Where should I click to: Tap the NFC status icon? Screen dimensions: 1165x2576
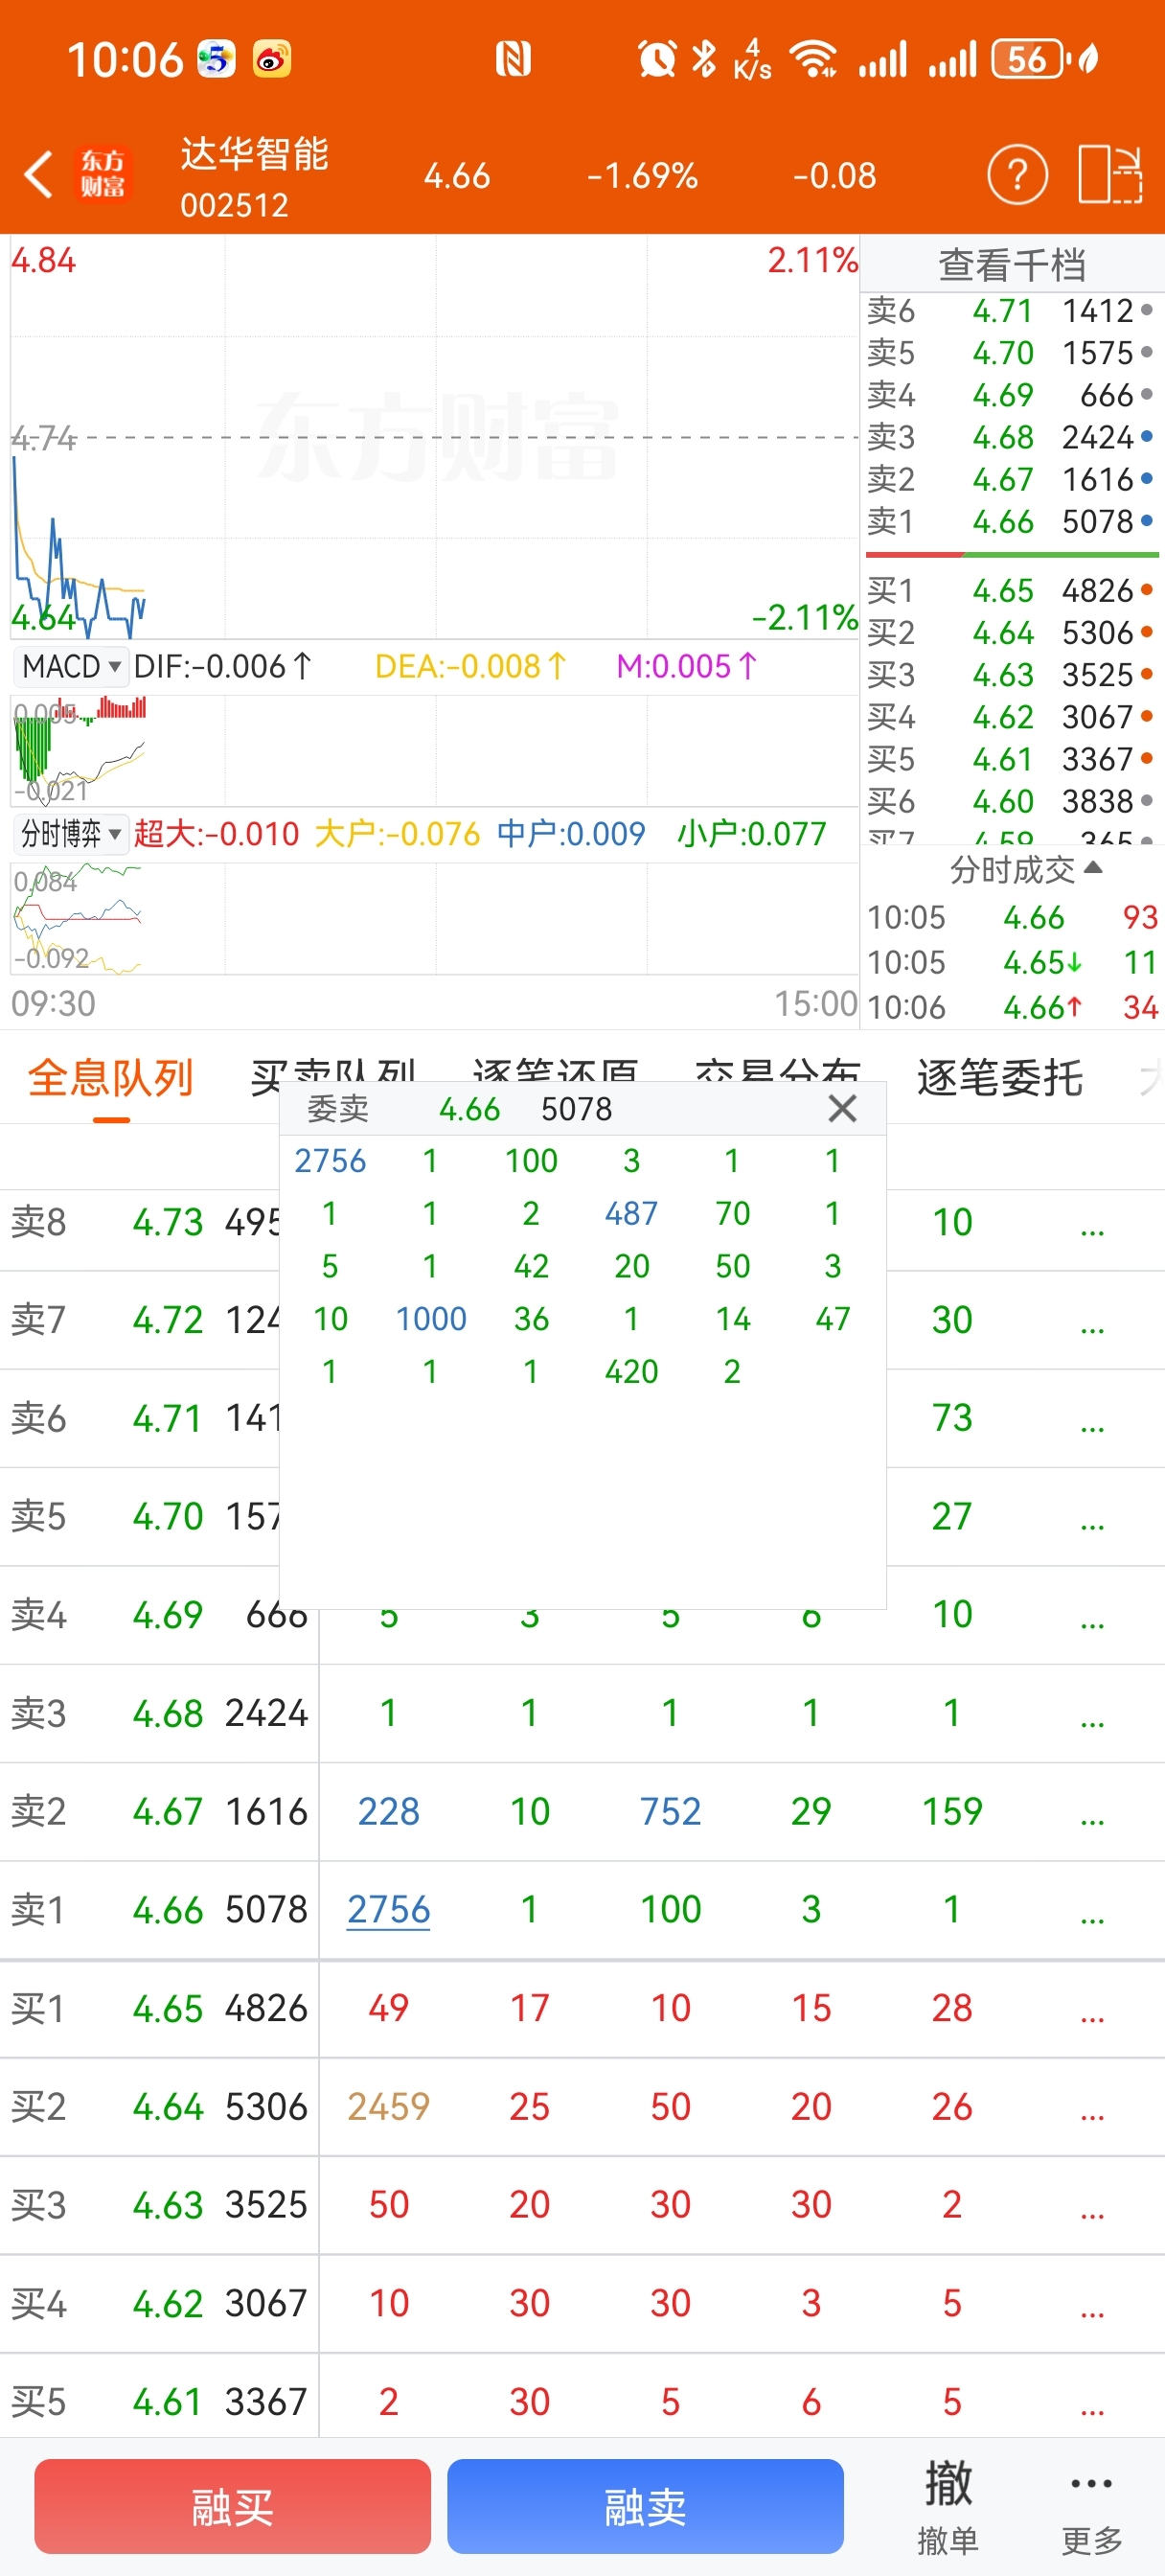(x=513, y=59)
